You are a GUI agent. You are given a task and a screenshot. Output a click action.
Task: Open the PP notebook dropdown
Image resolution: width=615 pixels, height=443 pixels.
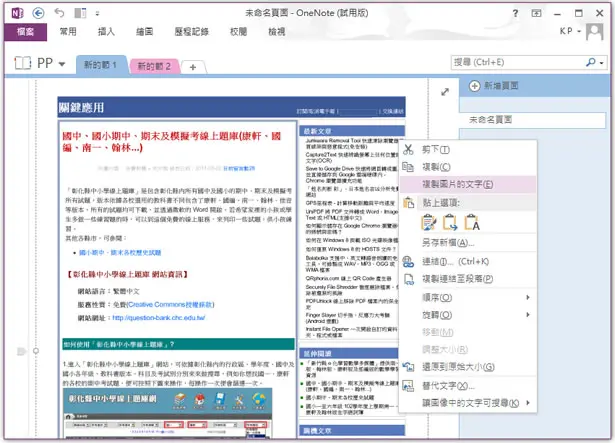coord(62,64)
